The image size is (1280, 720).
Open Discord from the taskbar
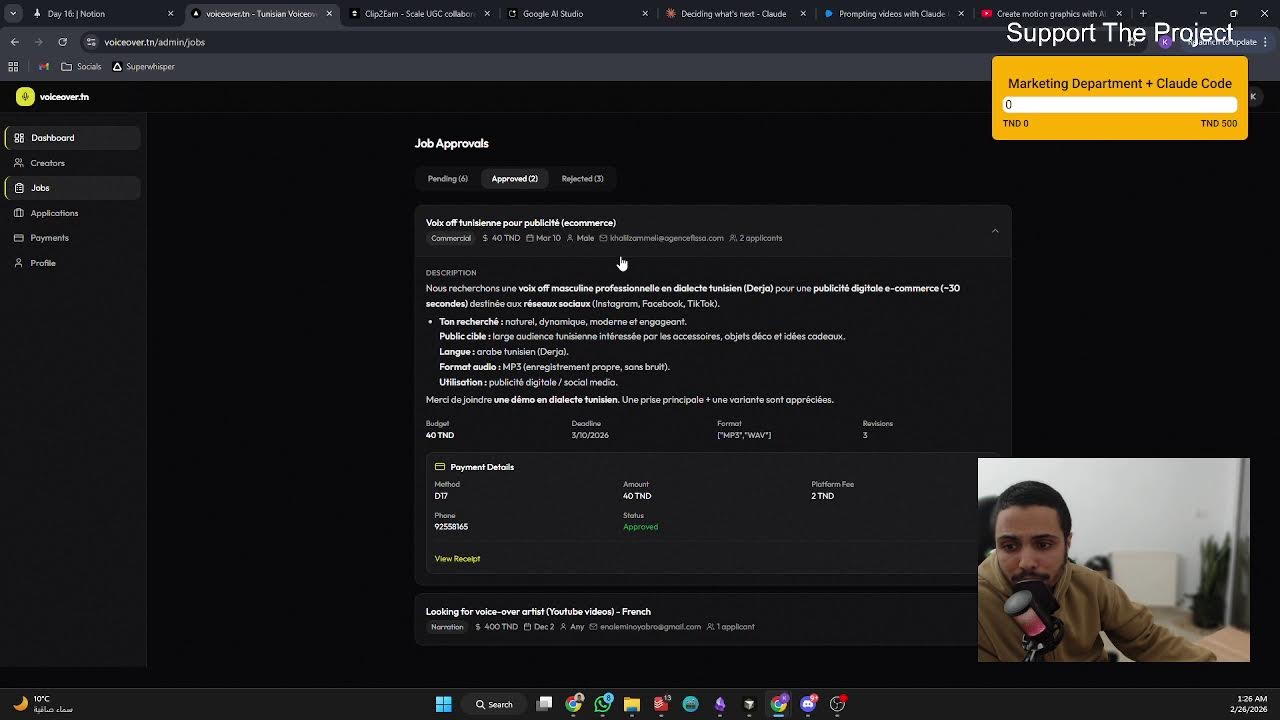[808, 704]
